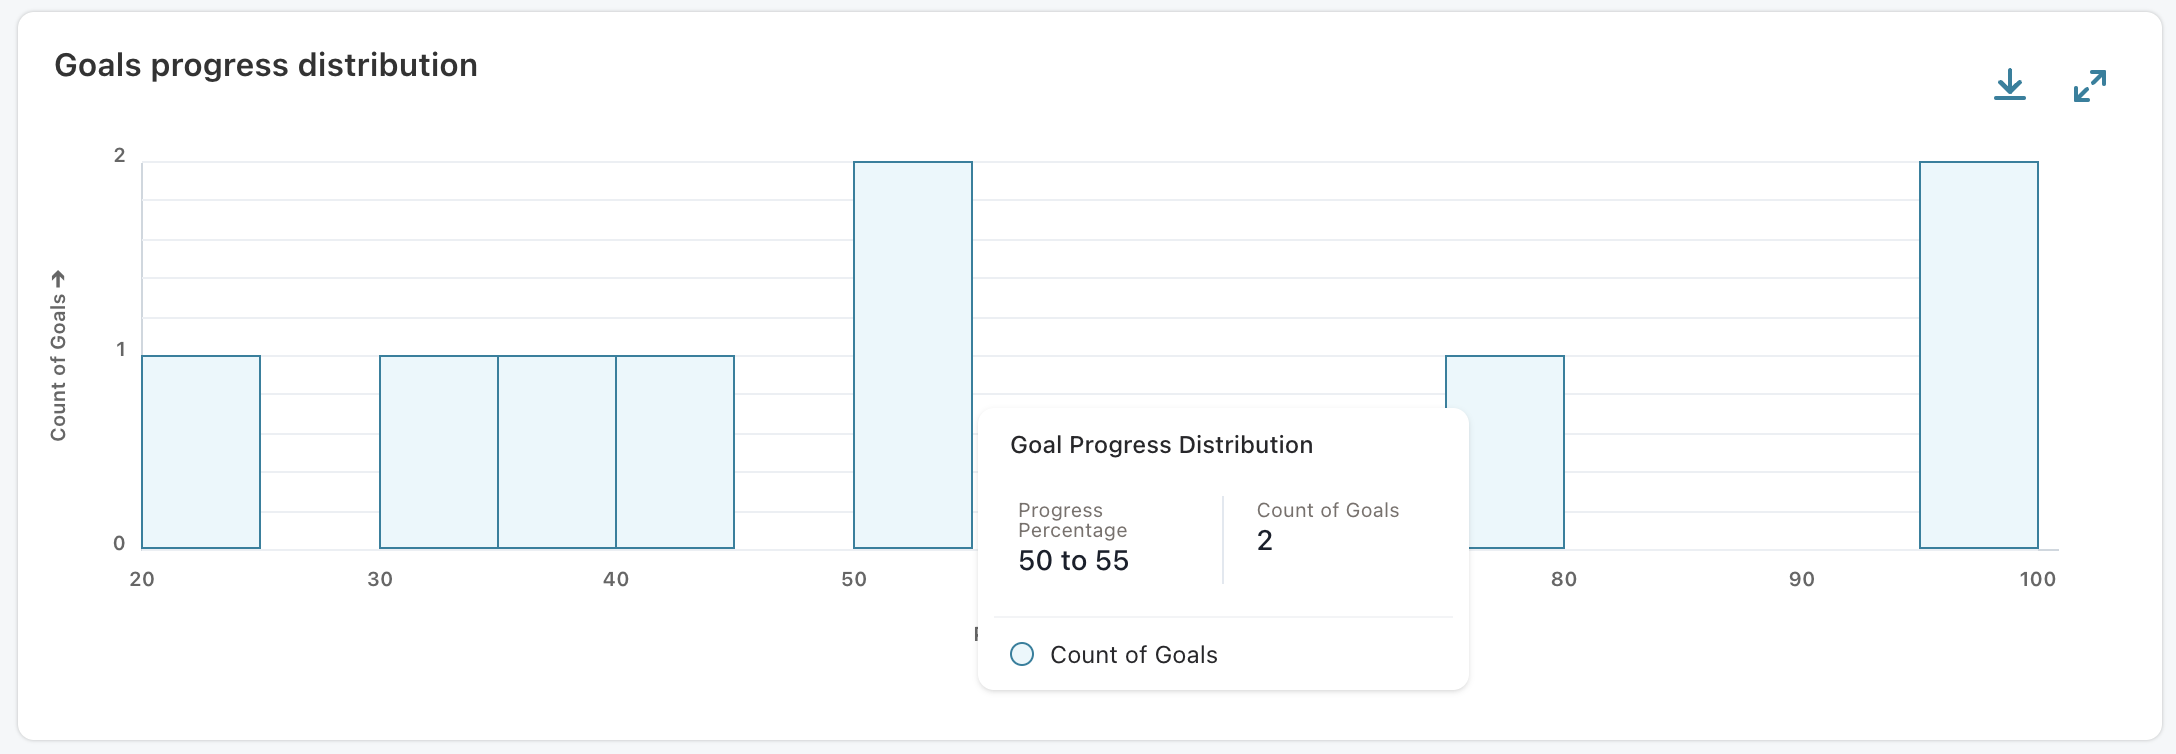This screenshot has height=754, width=2176.
Task: Click the bar spanning 35 to 40 percent
Action: (x=557, y=452)
